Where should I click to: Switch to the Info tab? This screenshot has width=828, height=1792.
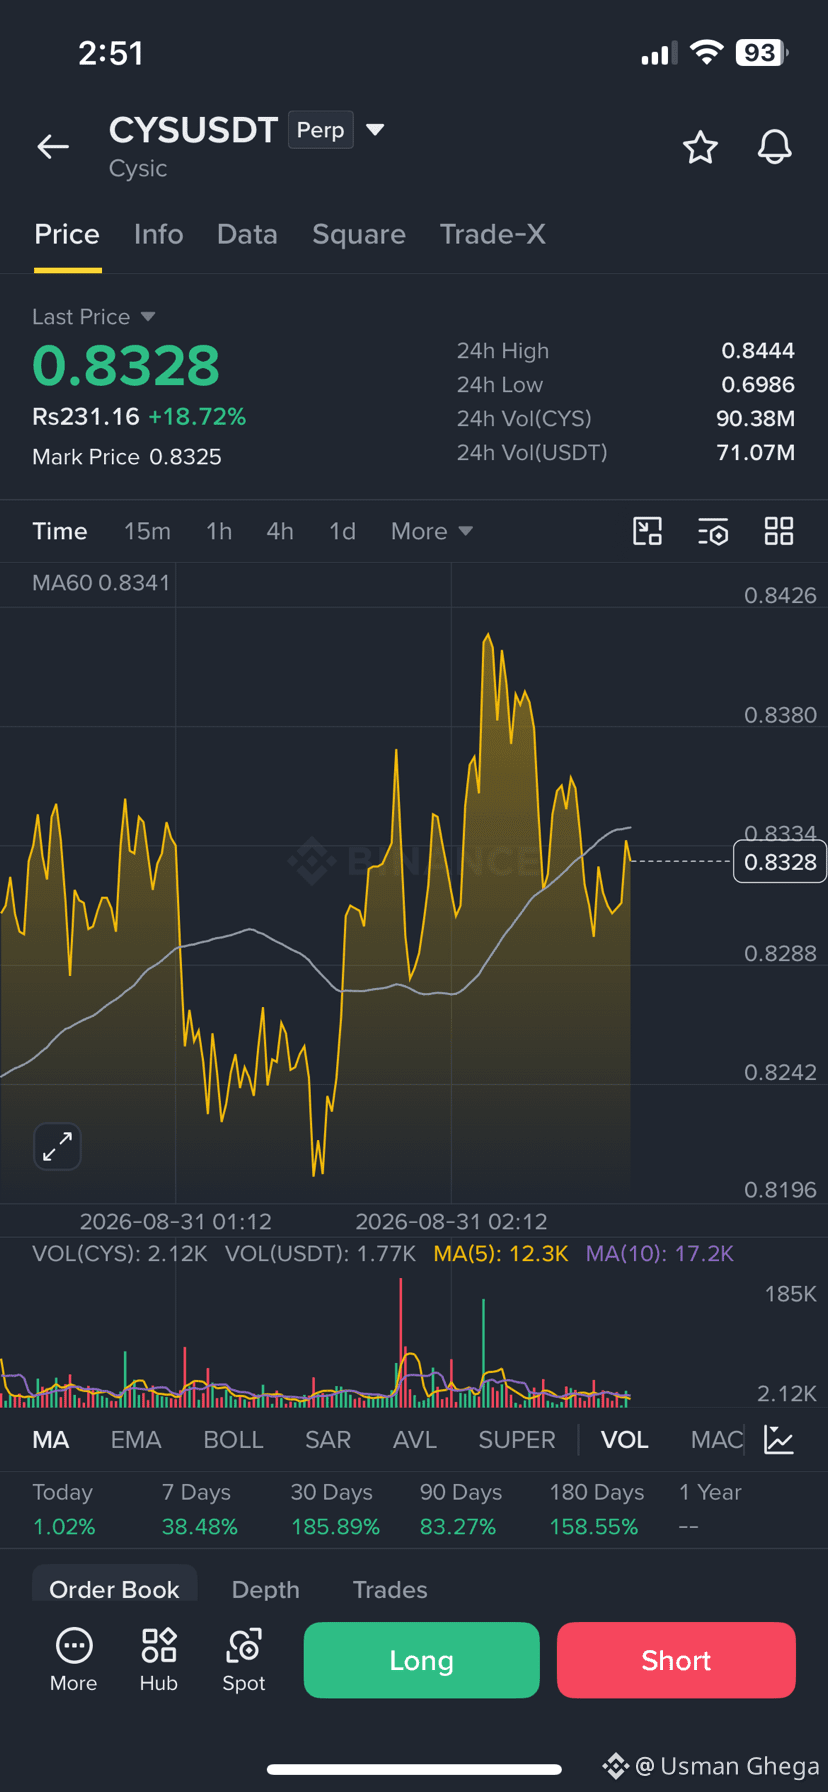[x=158, y=235]
